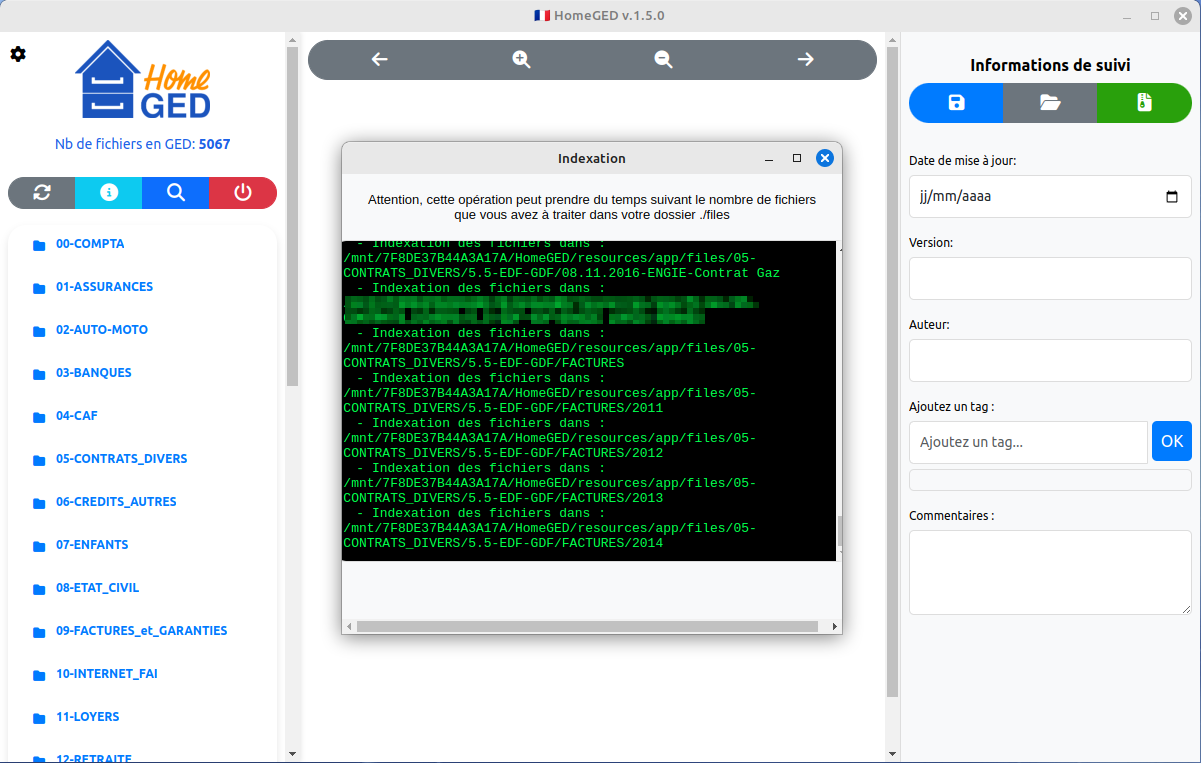Click the red power icon button
The height and width of the screenshot is (763, 1201).
243,193
